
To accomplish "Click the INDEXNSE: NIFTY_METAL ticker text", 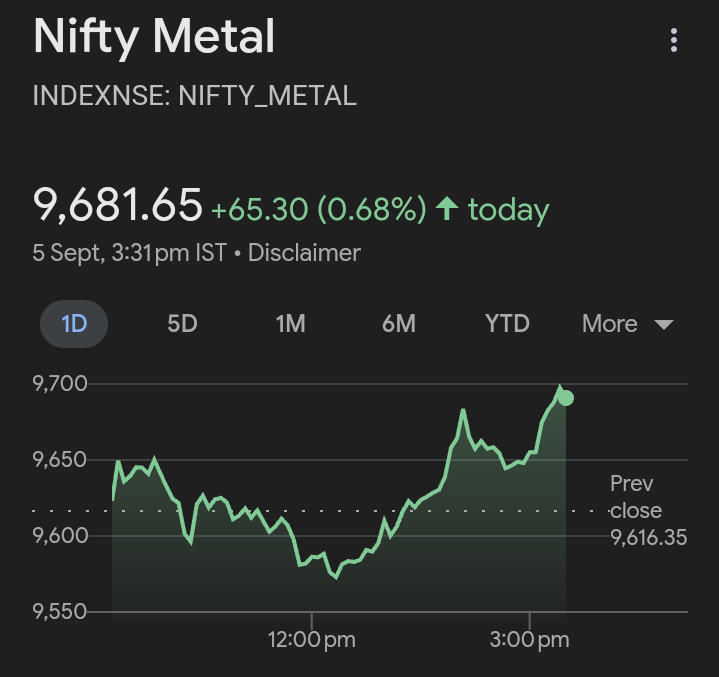I will [x=195, y=96].
